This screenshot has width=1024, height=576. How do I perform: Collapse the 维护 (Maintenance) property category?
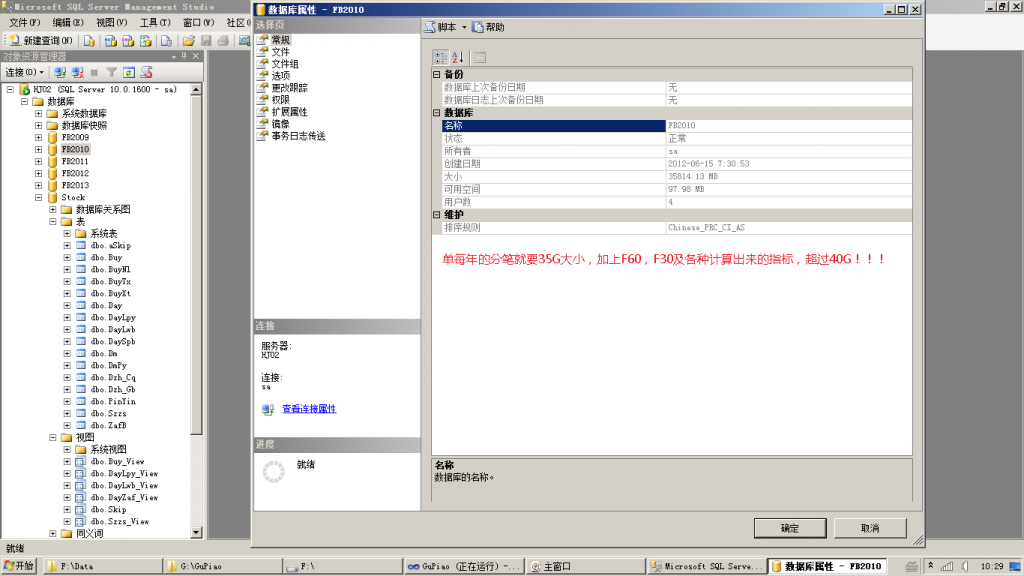[x=437, y=215]
